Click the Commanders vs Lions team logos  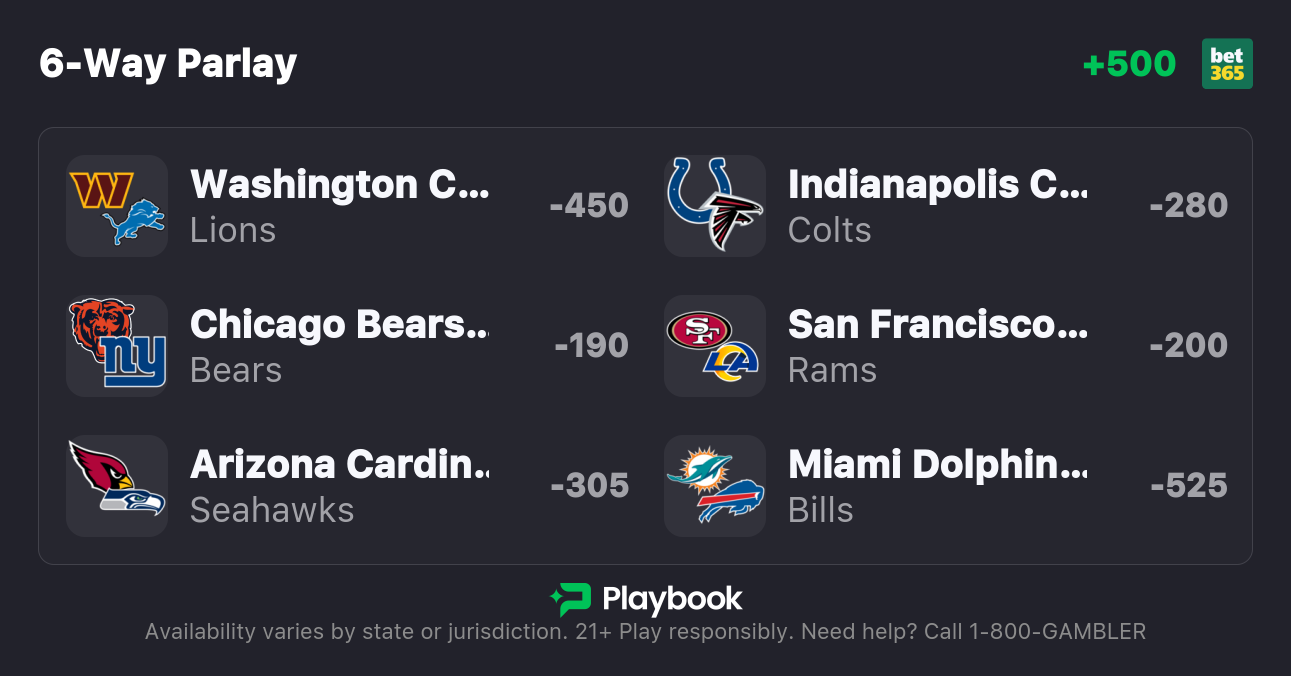(x=117, y=206)
